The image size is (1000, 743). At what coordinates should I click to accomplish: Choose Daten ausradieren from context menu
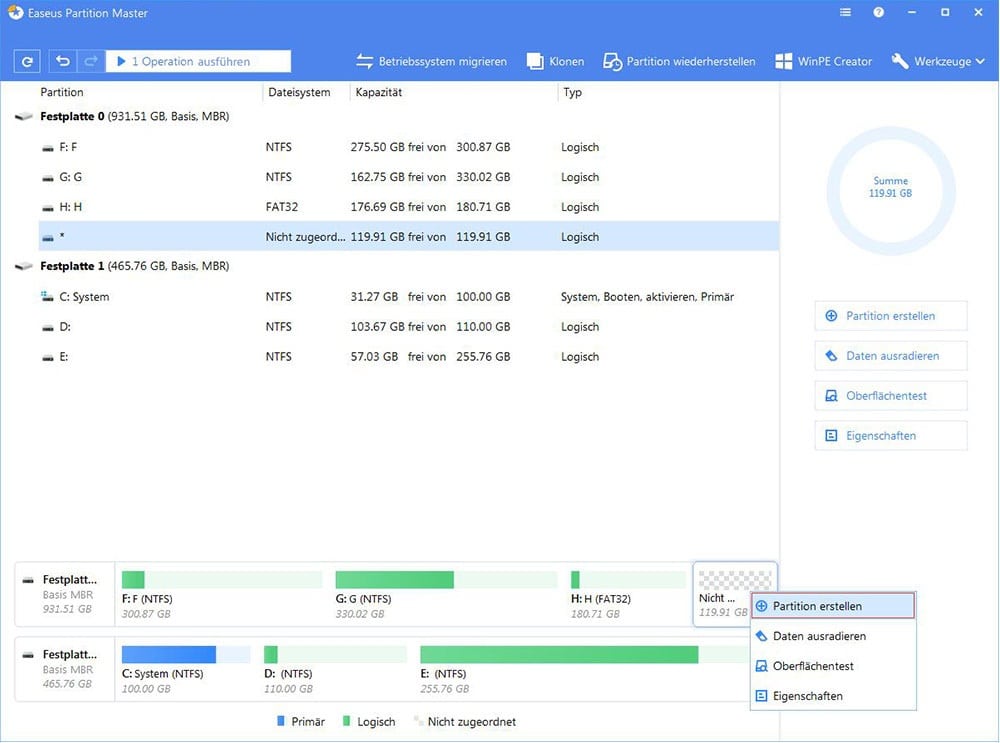click(834, 636)
